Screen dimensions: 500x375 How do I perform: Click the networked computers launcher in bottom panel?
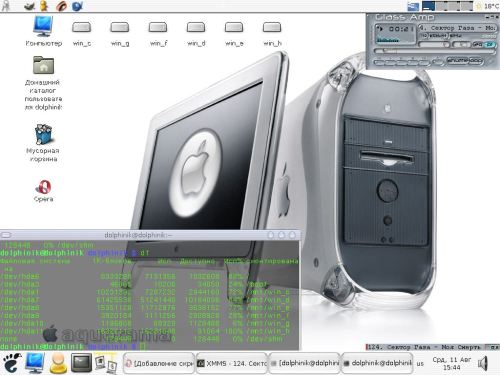(105, 363)
